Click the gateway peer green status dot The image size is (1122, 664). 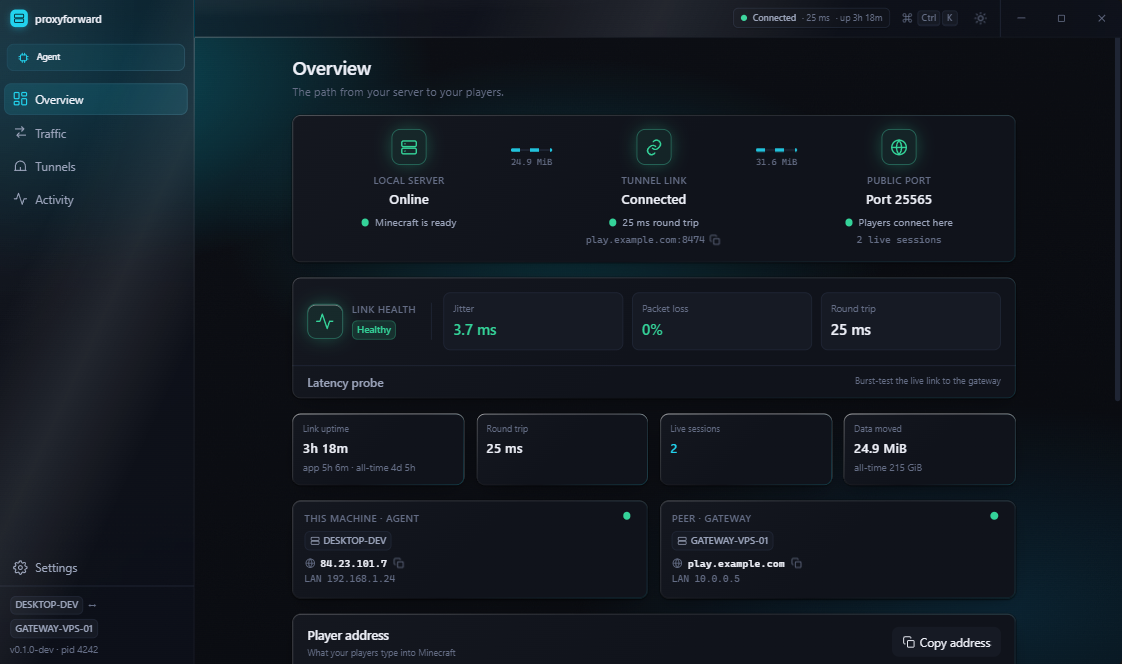click(x=994, y=516)
